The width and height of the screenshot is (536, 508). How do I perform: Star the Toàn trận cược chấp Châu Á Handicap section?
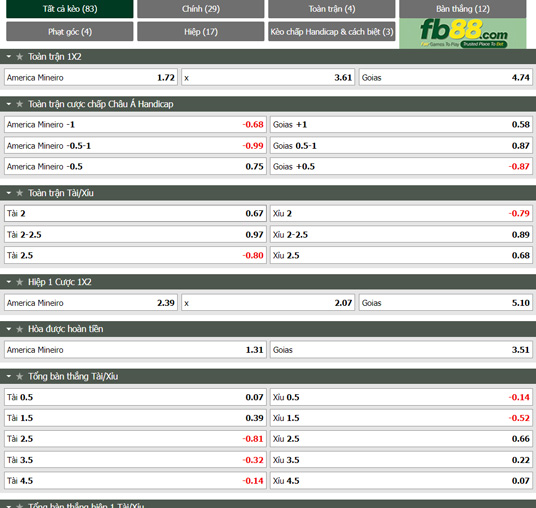pos(20,104)
